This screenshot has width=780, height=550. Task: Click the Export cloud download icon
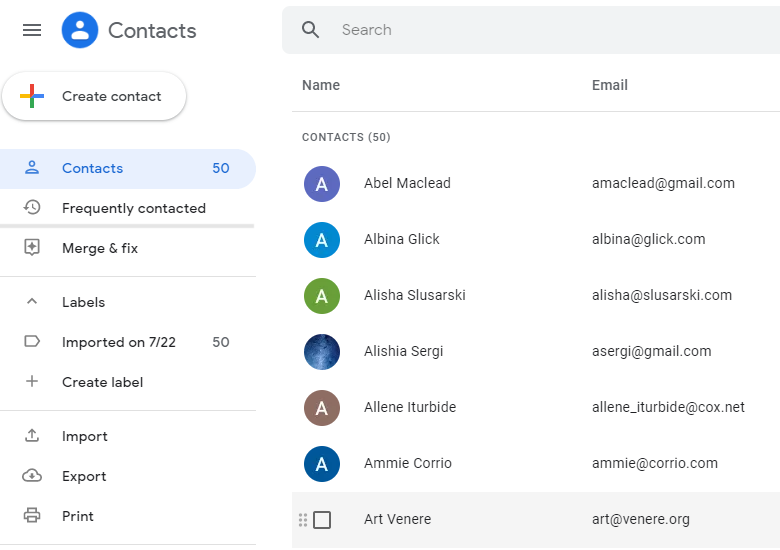pyautogui.click(x=32, y=476)
